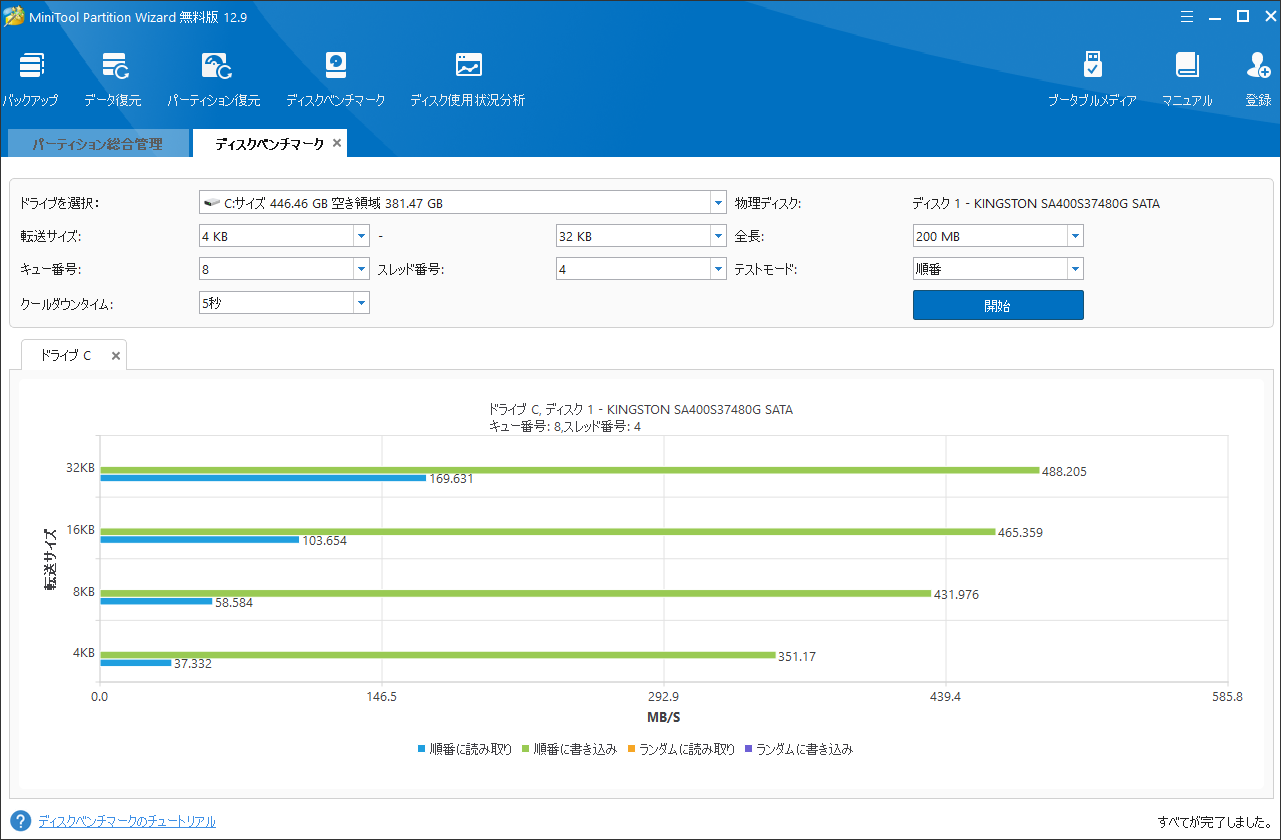Toggle 順番に読み取り legend entry

465,748
